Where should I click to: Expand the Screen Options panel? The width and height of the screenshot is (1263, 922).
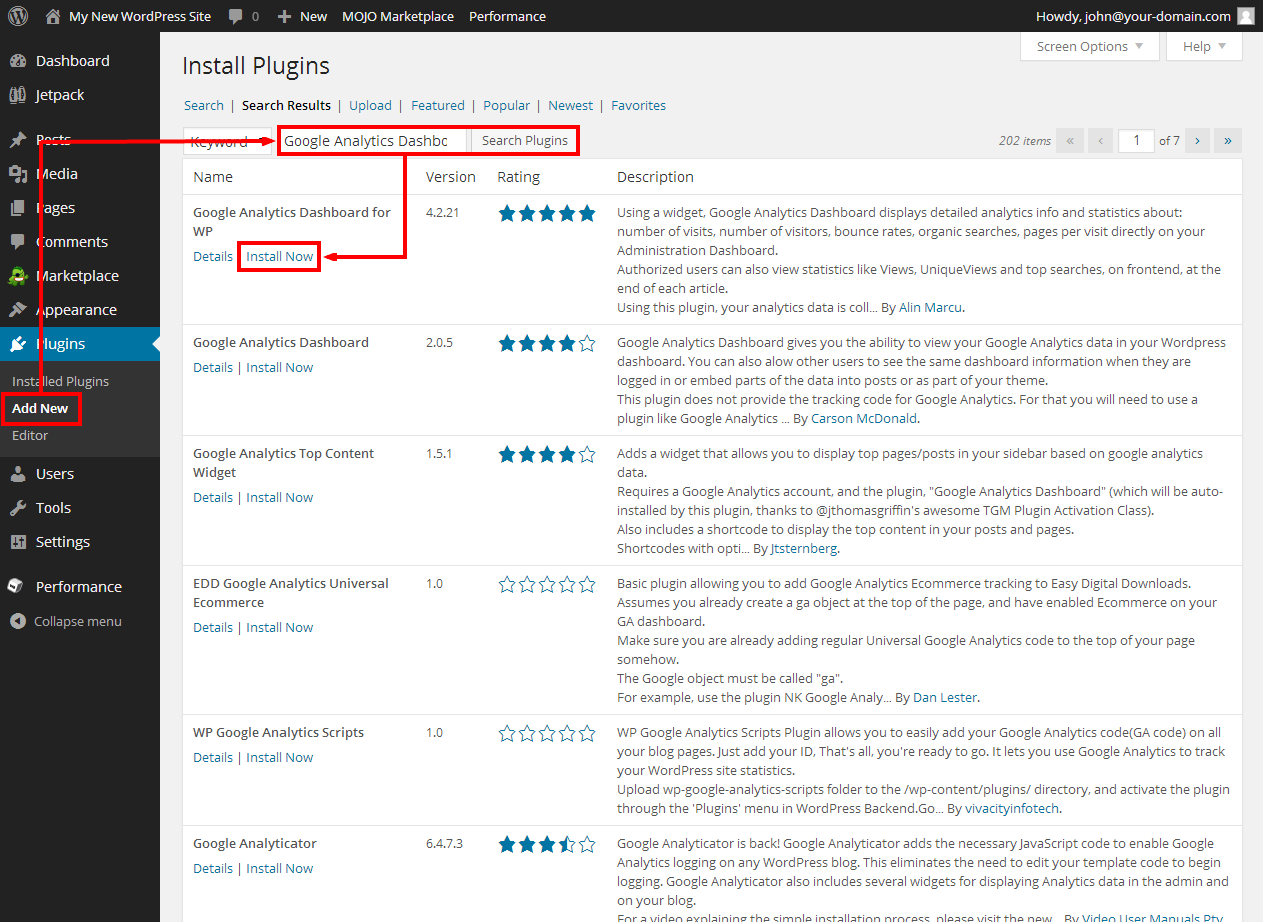[x=1090, y=47]
